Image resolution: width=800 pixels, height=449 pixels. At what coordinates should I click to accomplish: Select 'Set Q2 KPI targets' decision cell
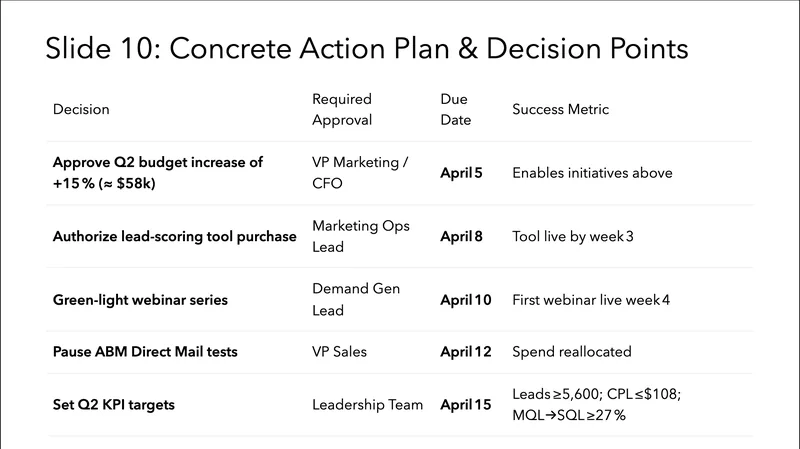coord(118,405)
